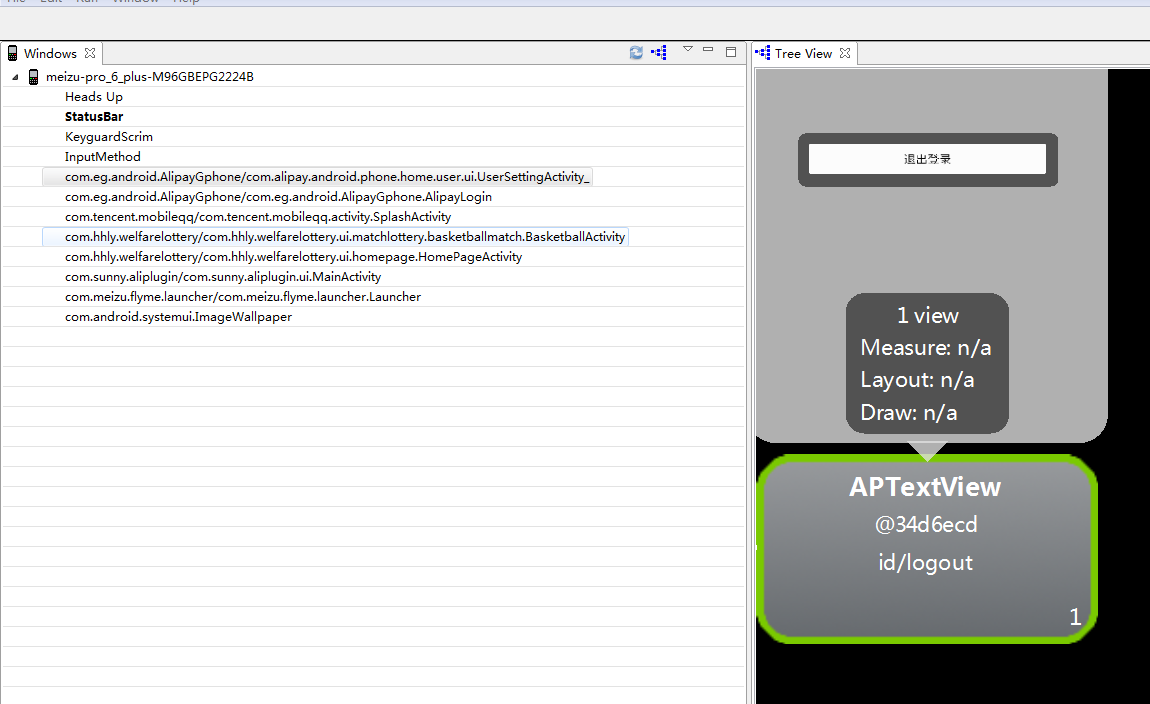Screen dimensions: 1150x704
Task: Select the BasketballActivity window entry
Action: 345,237
